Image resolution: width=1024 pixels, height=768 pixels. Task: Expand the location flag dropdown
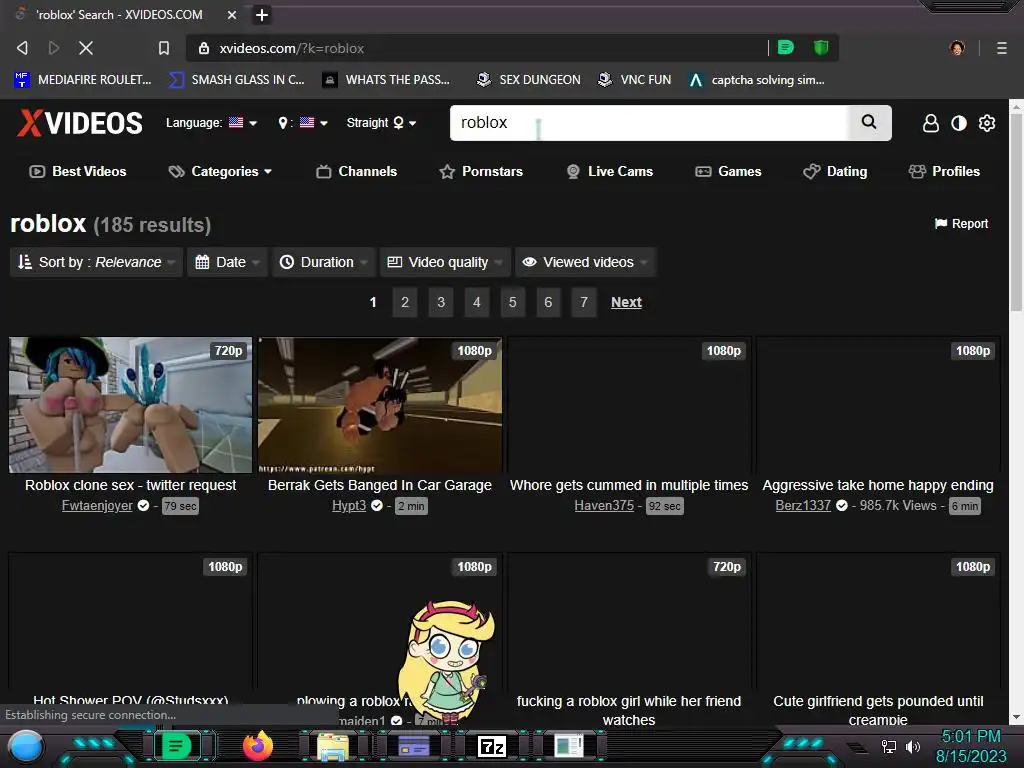303,123
